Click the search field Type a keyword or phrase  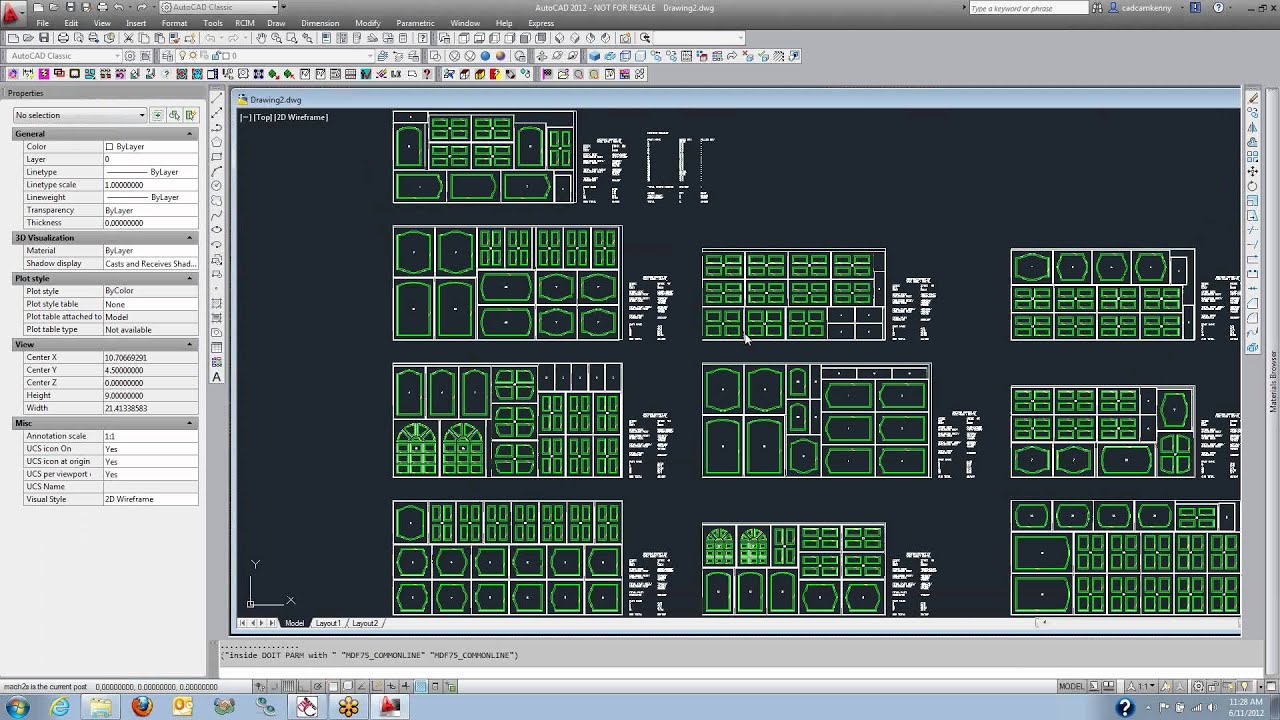click(1028, 8)
